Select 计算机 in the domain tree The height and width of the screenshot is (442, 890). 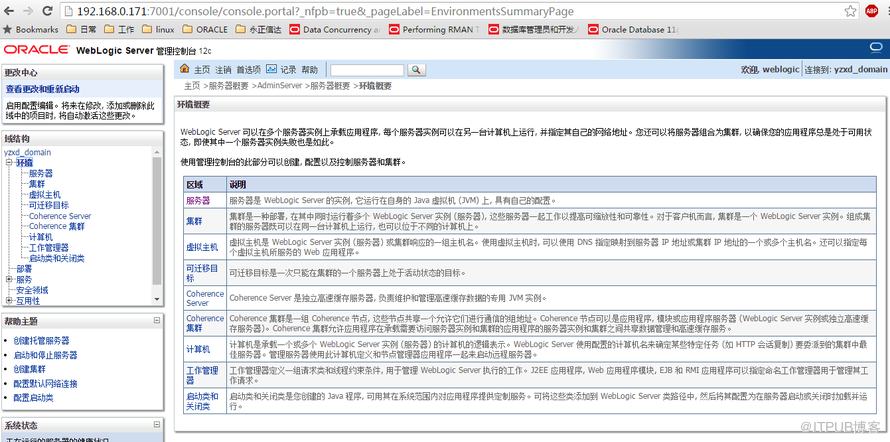(41, 237)
